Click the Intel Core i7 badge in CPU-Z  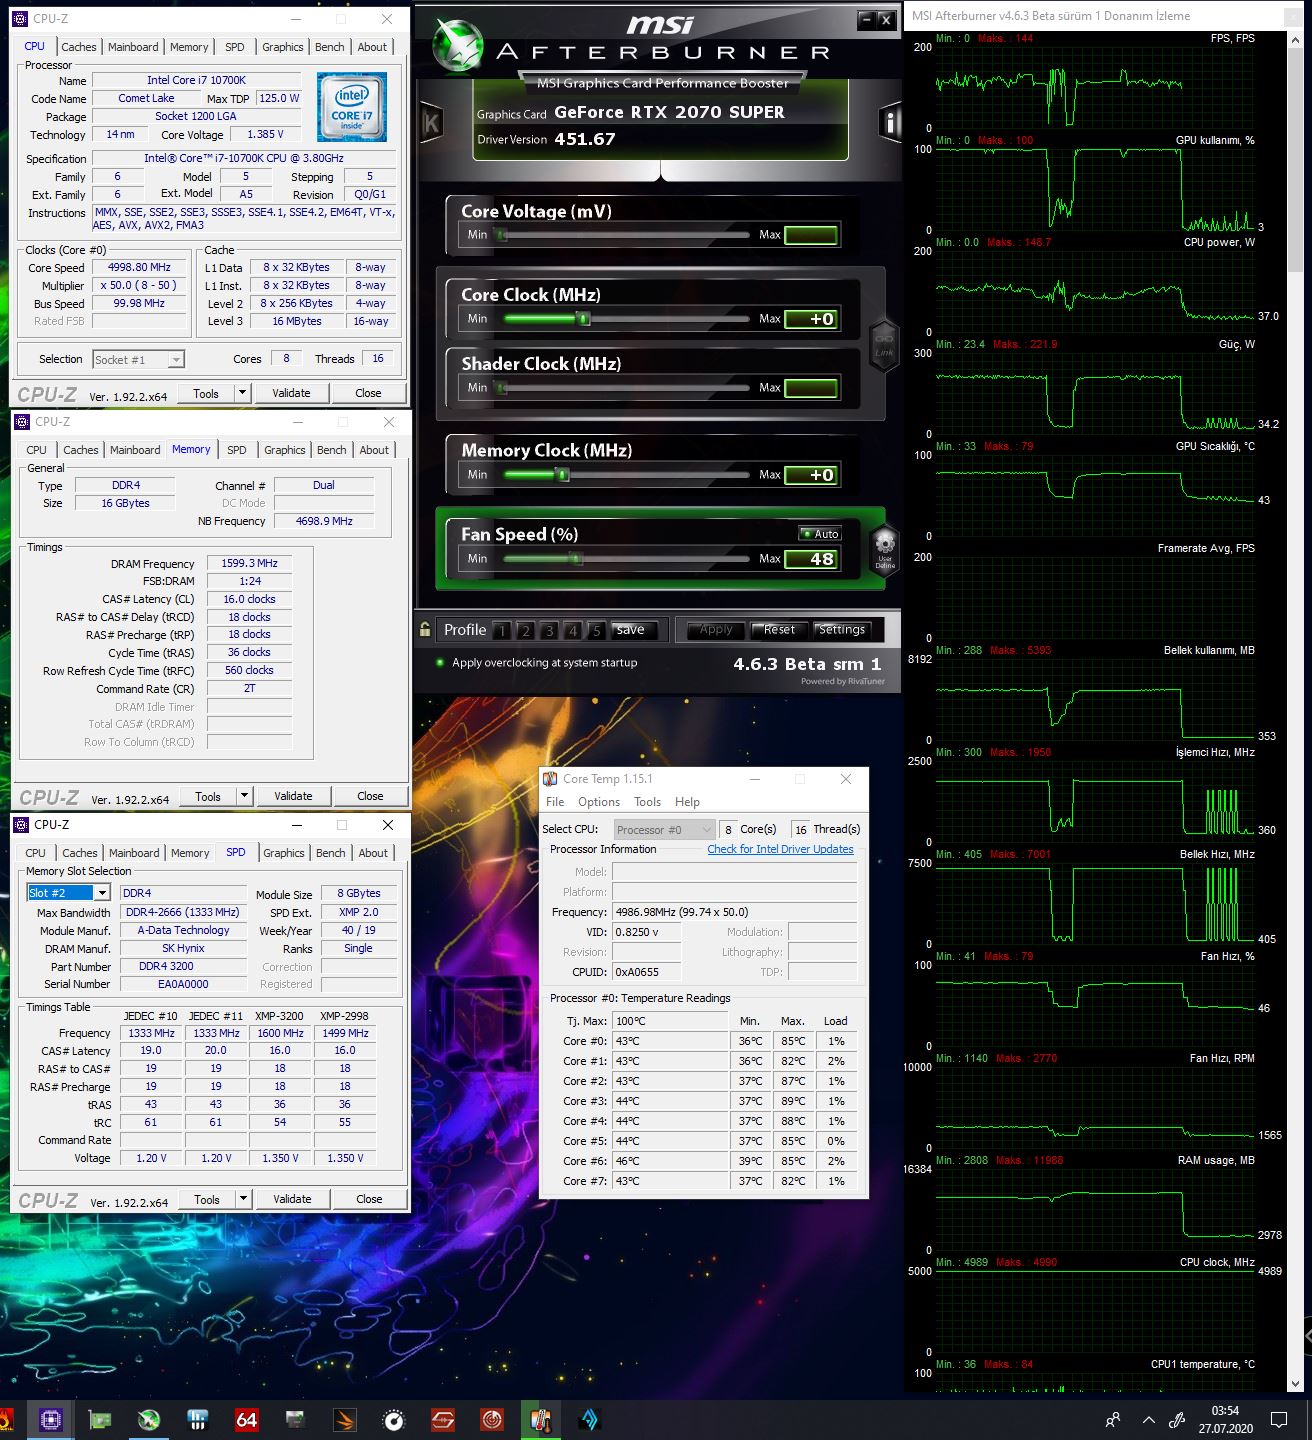pos(351,108)
